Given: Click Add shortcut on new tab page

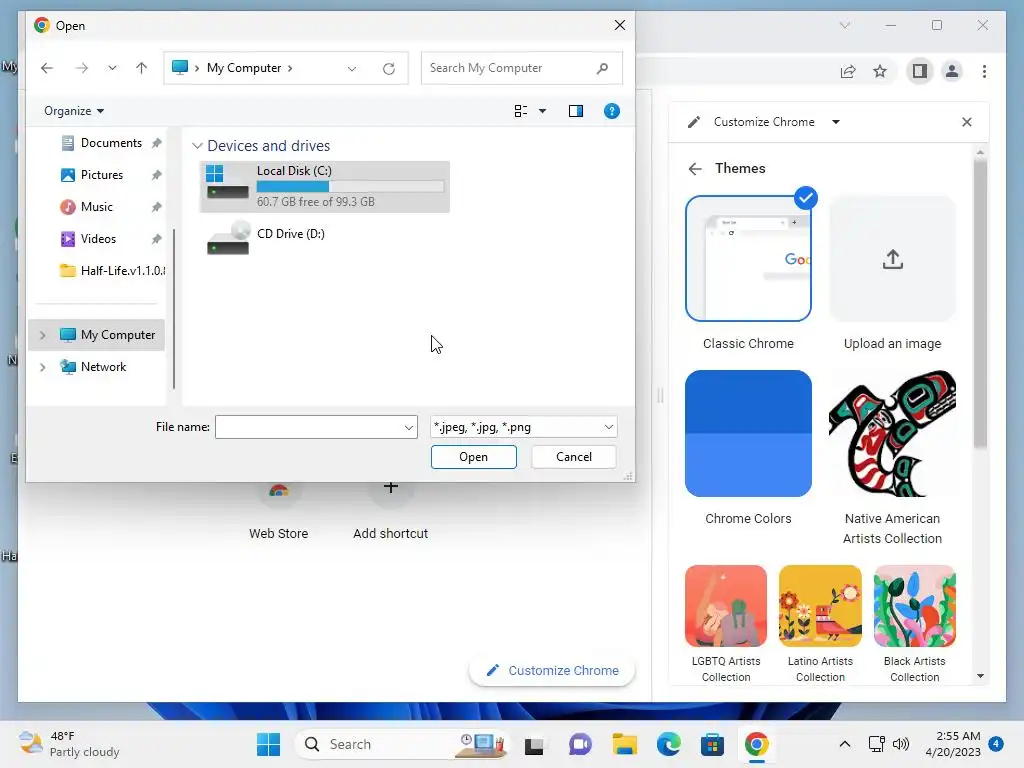Looking at the screenshot, I should click(391, 513).
